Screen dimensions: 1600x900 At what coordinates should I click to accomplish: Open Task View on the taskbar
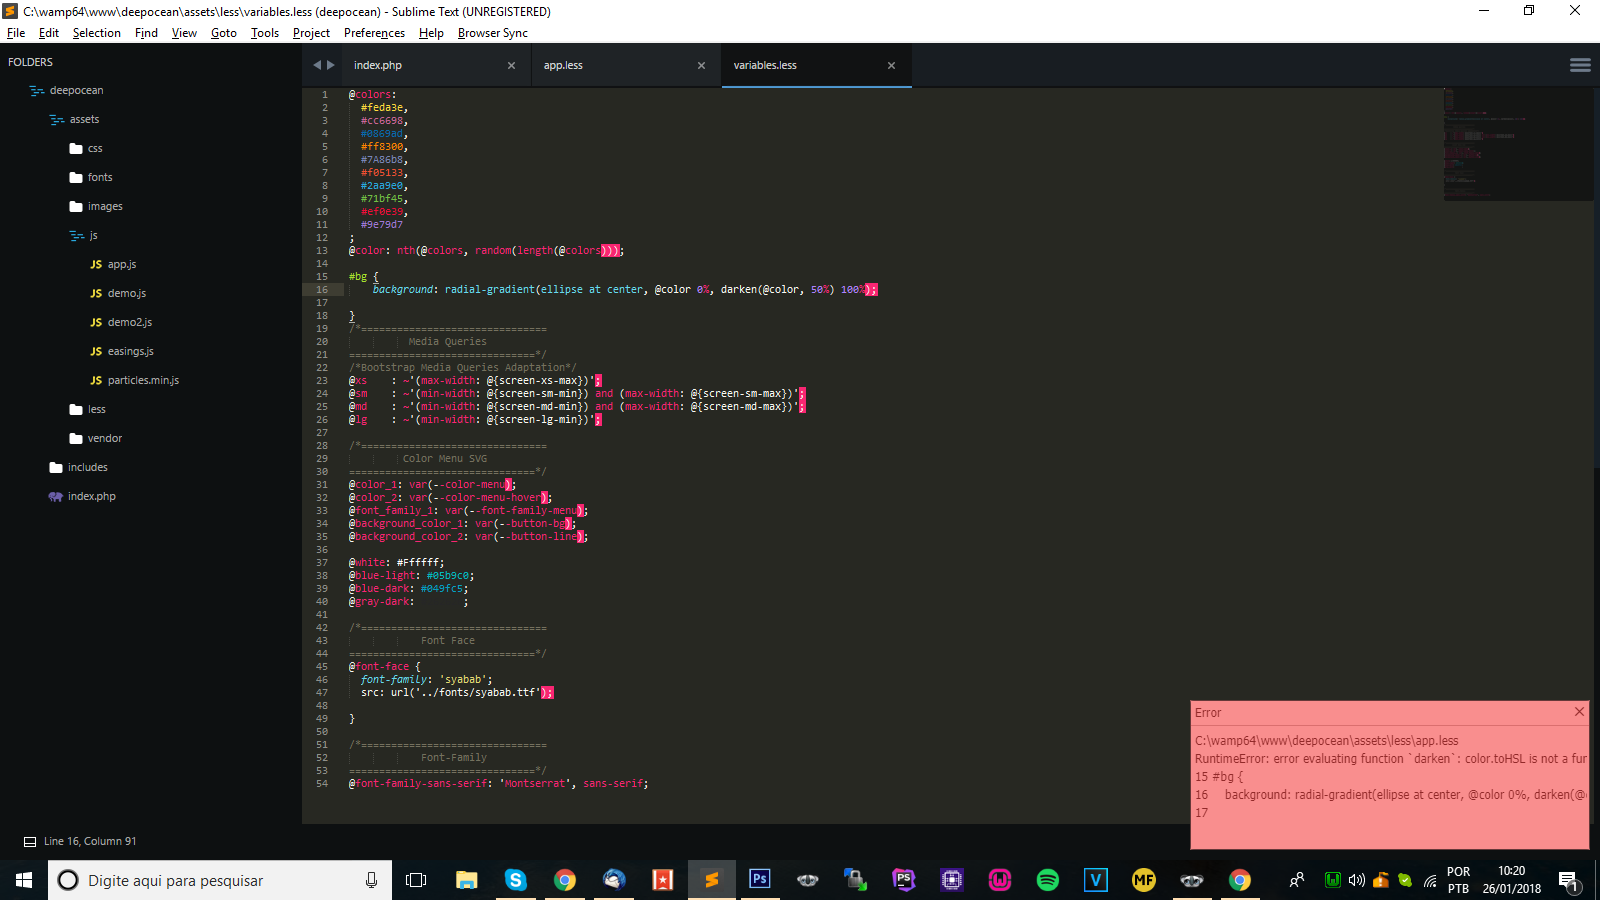416,880
